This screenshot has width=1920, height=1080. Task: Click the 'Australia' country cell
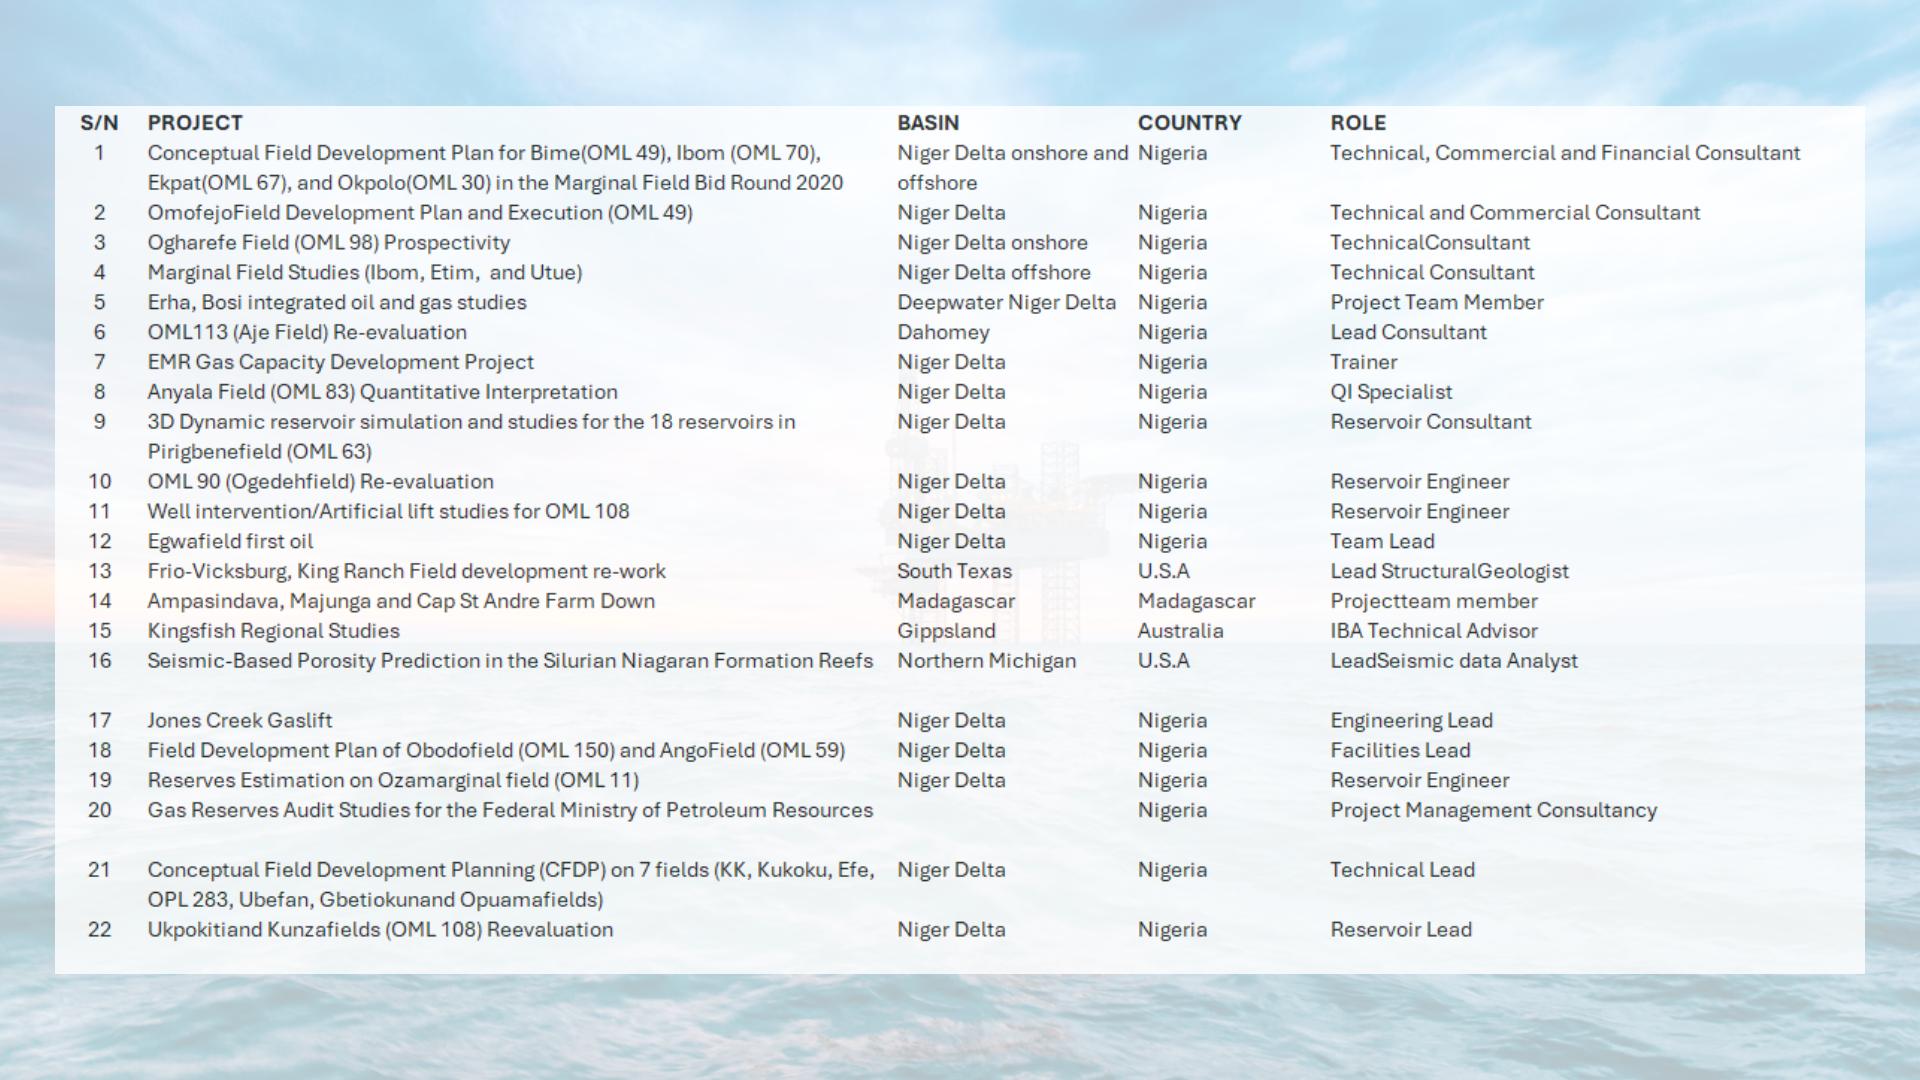1180,631
